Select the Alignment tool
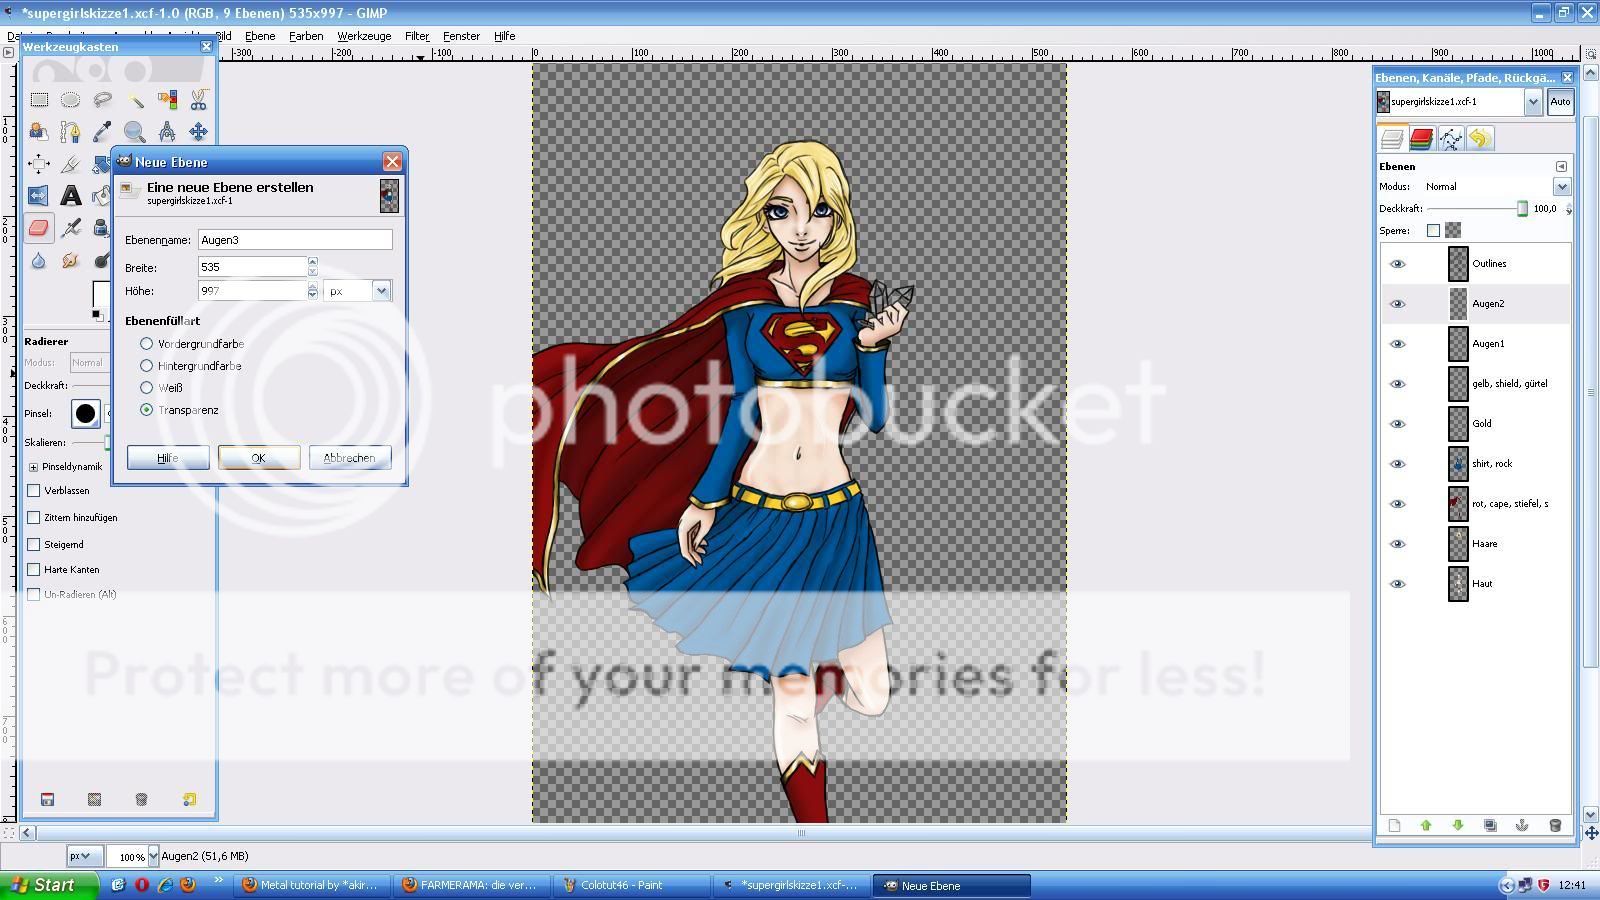Image resolution: width=1600 pixels, height=900 pixels. click(39, 163)
